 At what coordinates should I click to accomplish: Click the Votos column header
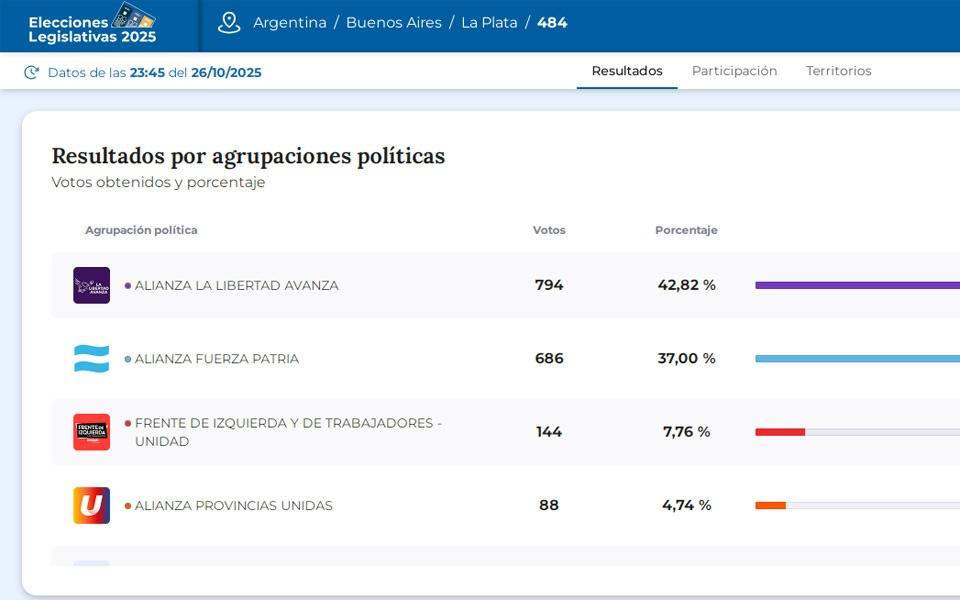(x=549, y=230)
